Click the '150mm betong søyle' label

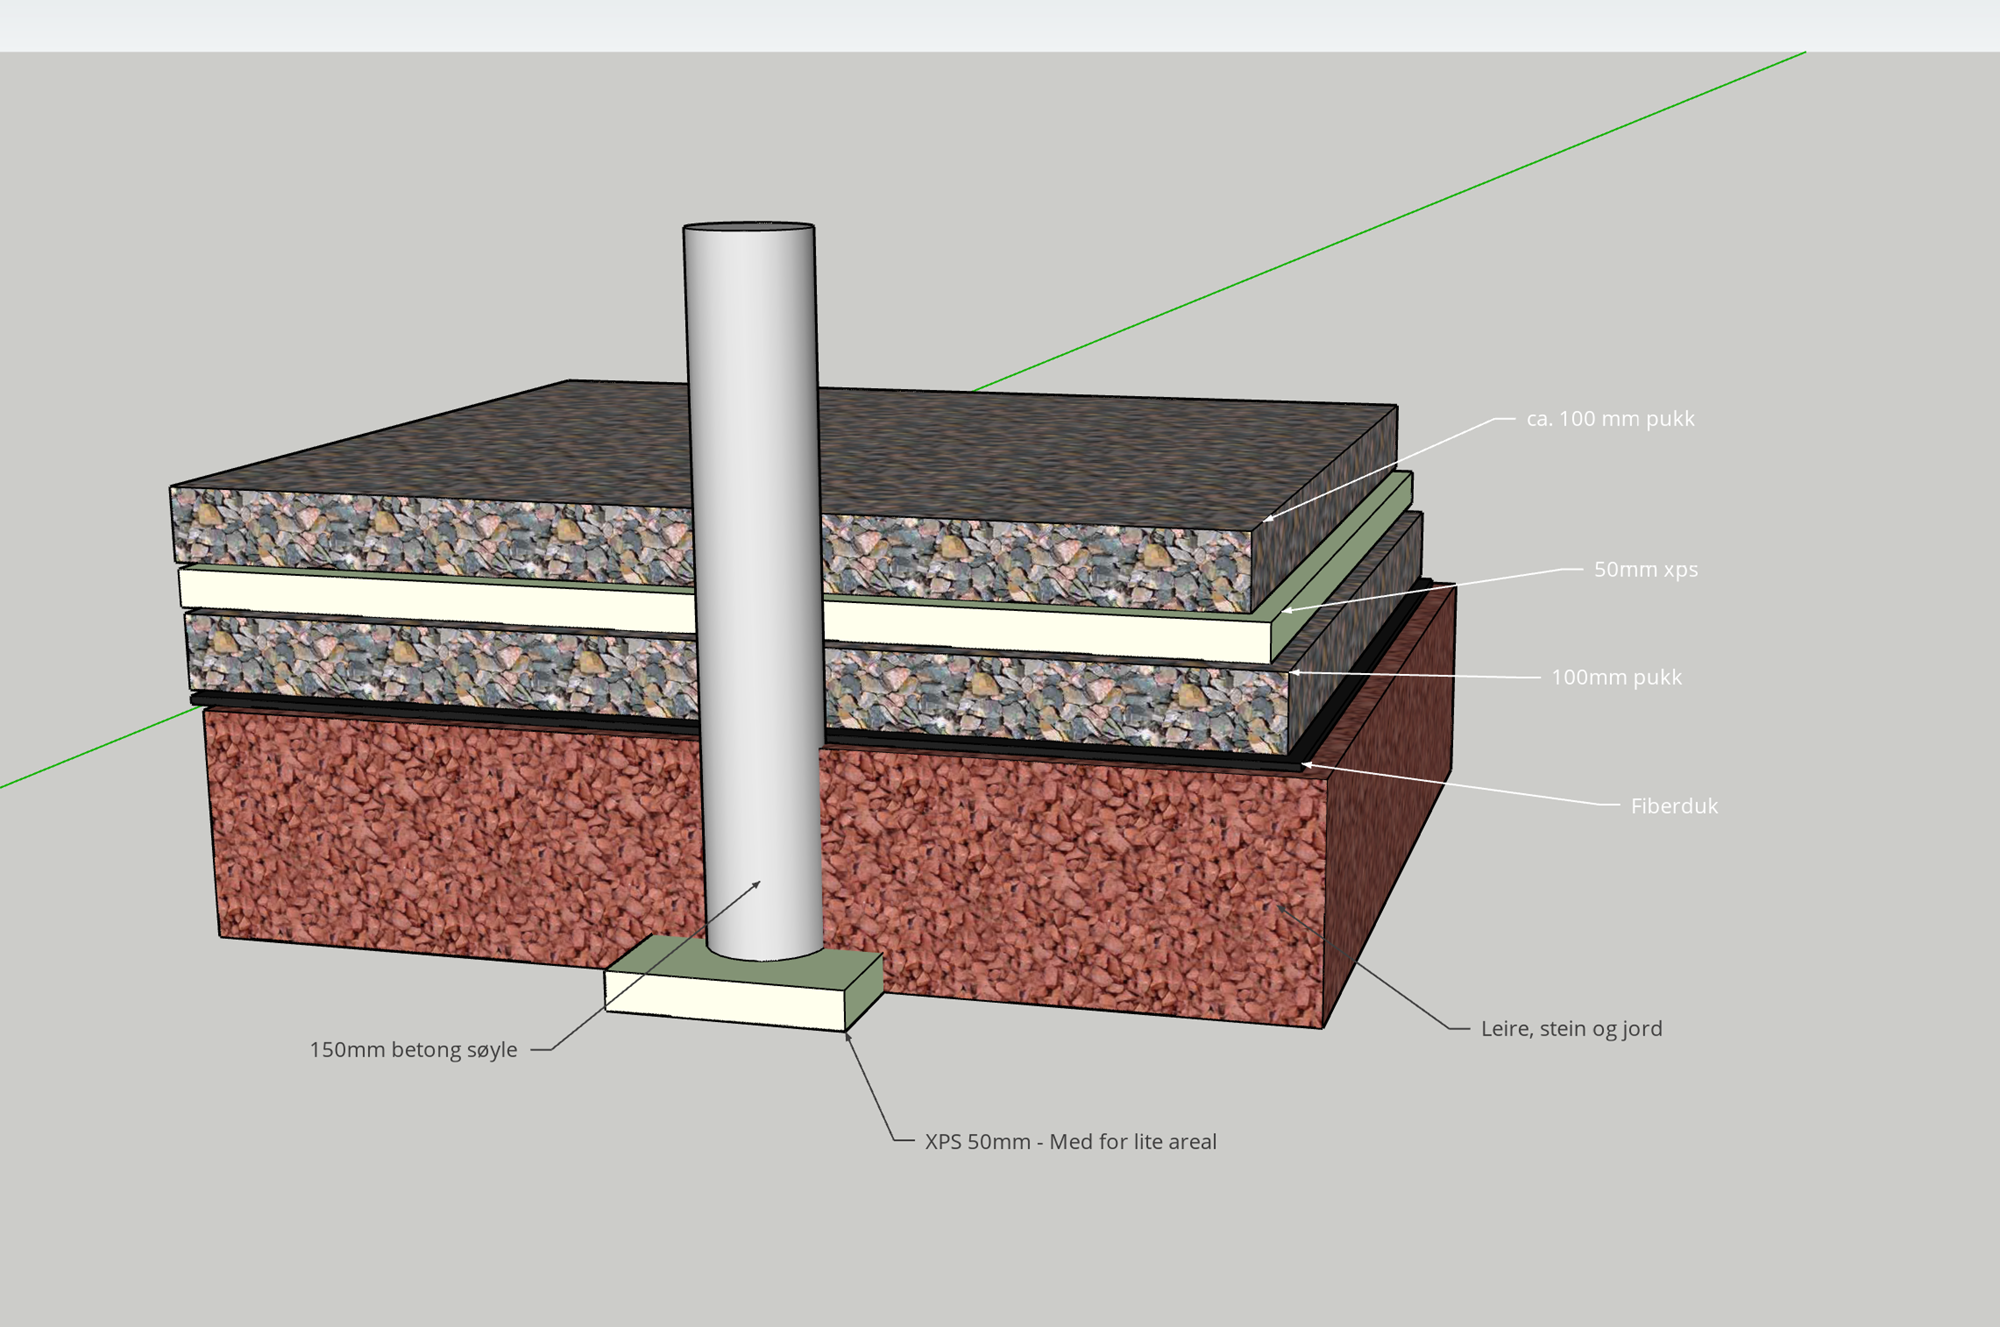(413, 1050)
